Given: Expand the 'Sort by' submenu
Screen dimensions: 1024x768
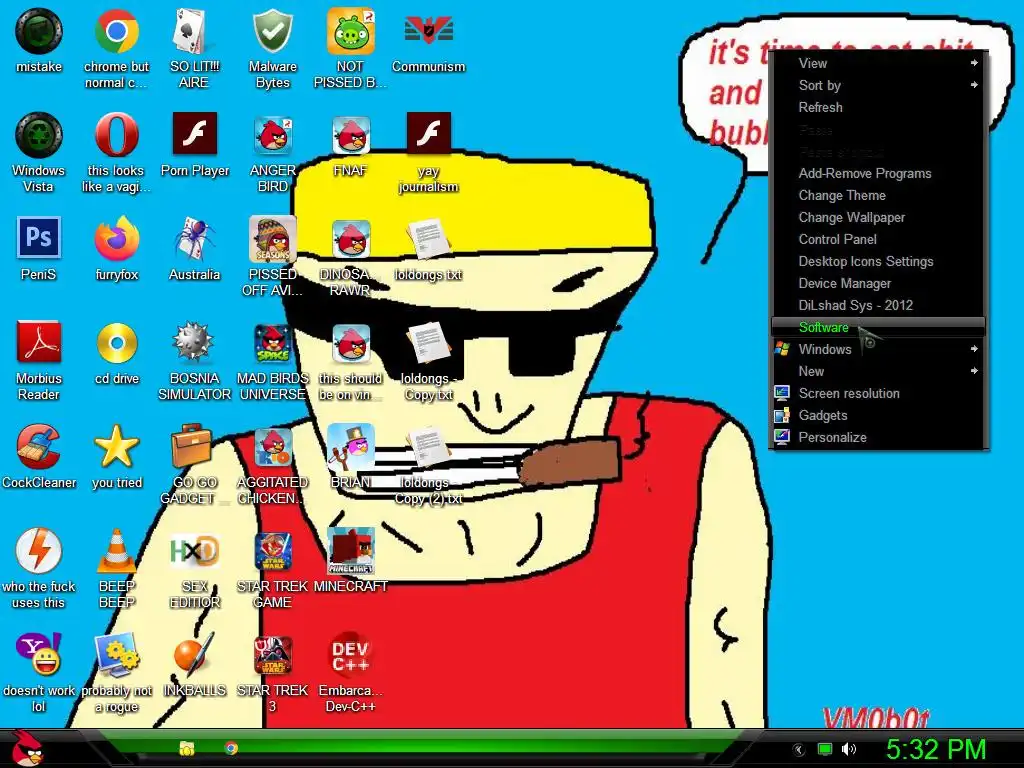Looking at the screenshot, I should (x=878, y=86).
